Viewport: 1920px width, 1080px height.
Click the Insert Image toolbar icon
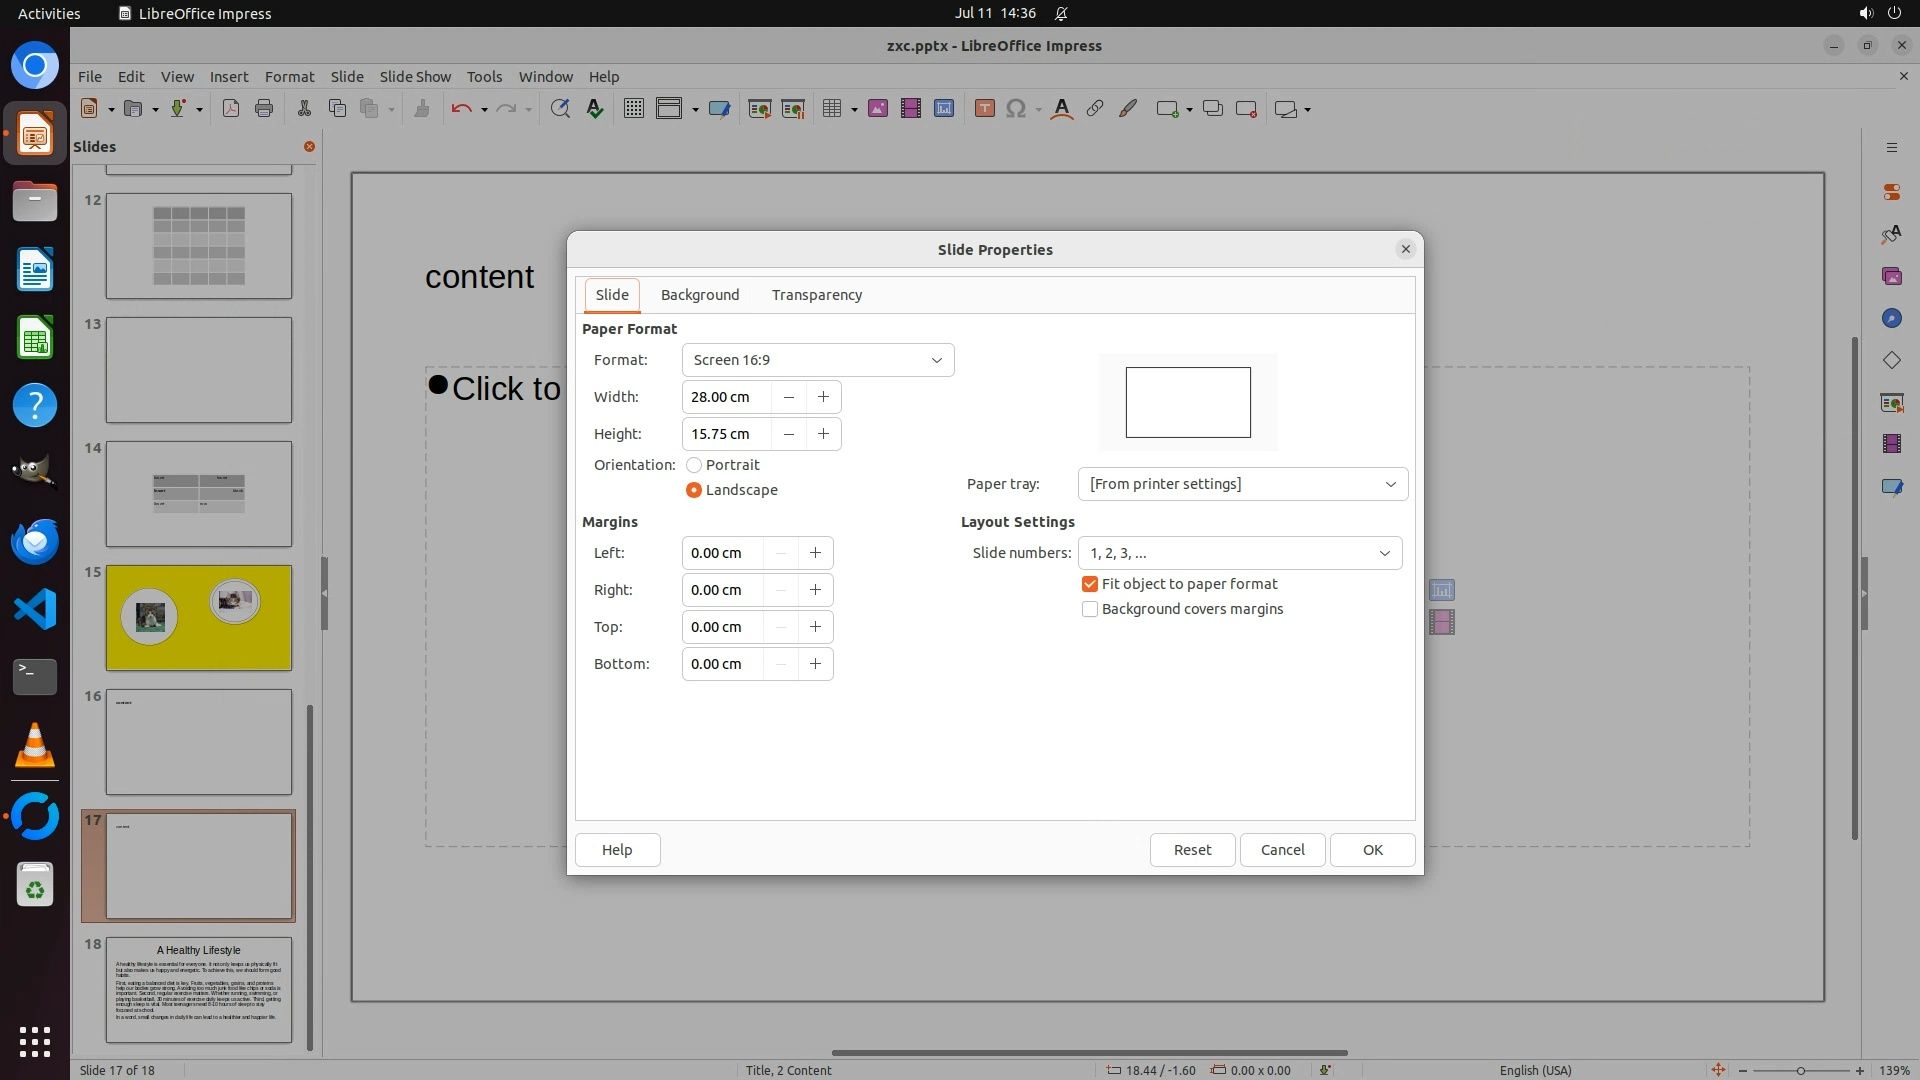[878, 109]
